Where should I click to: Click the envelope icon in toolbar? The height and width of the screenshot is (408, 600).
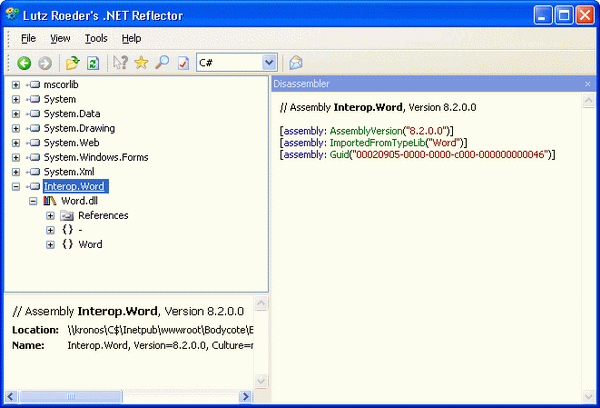[296, 62]
